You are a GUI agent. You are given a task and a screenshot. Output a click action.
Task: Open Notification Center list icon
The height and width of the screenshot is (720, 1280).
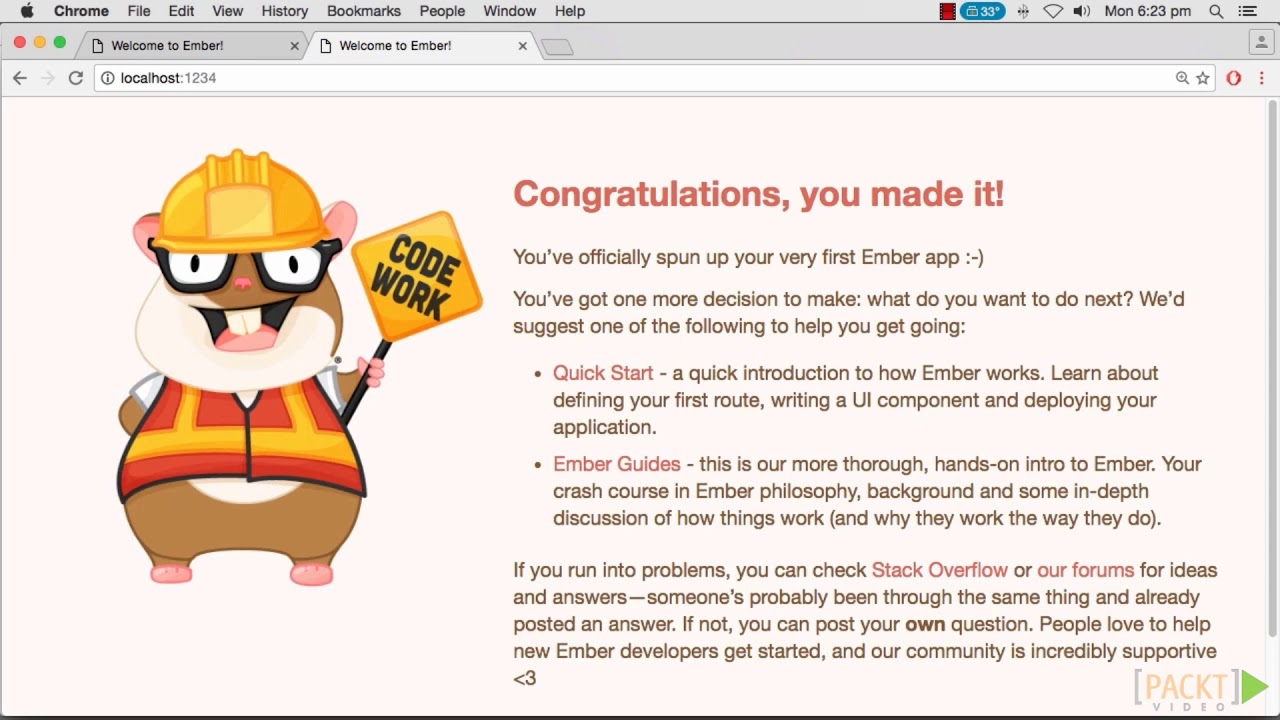click(x=1247, y=11)
